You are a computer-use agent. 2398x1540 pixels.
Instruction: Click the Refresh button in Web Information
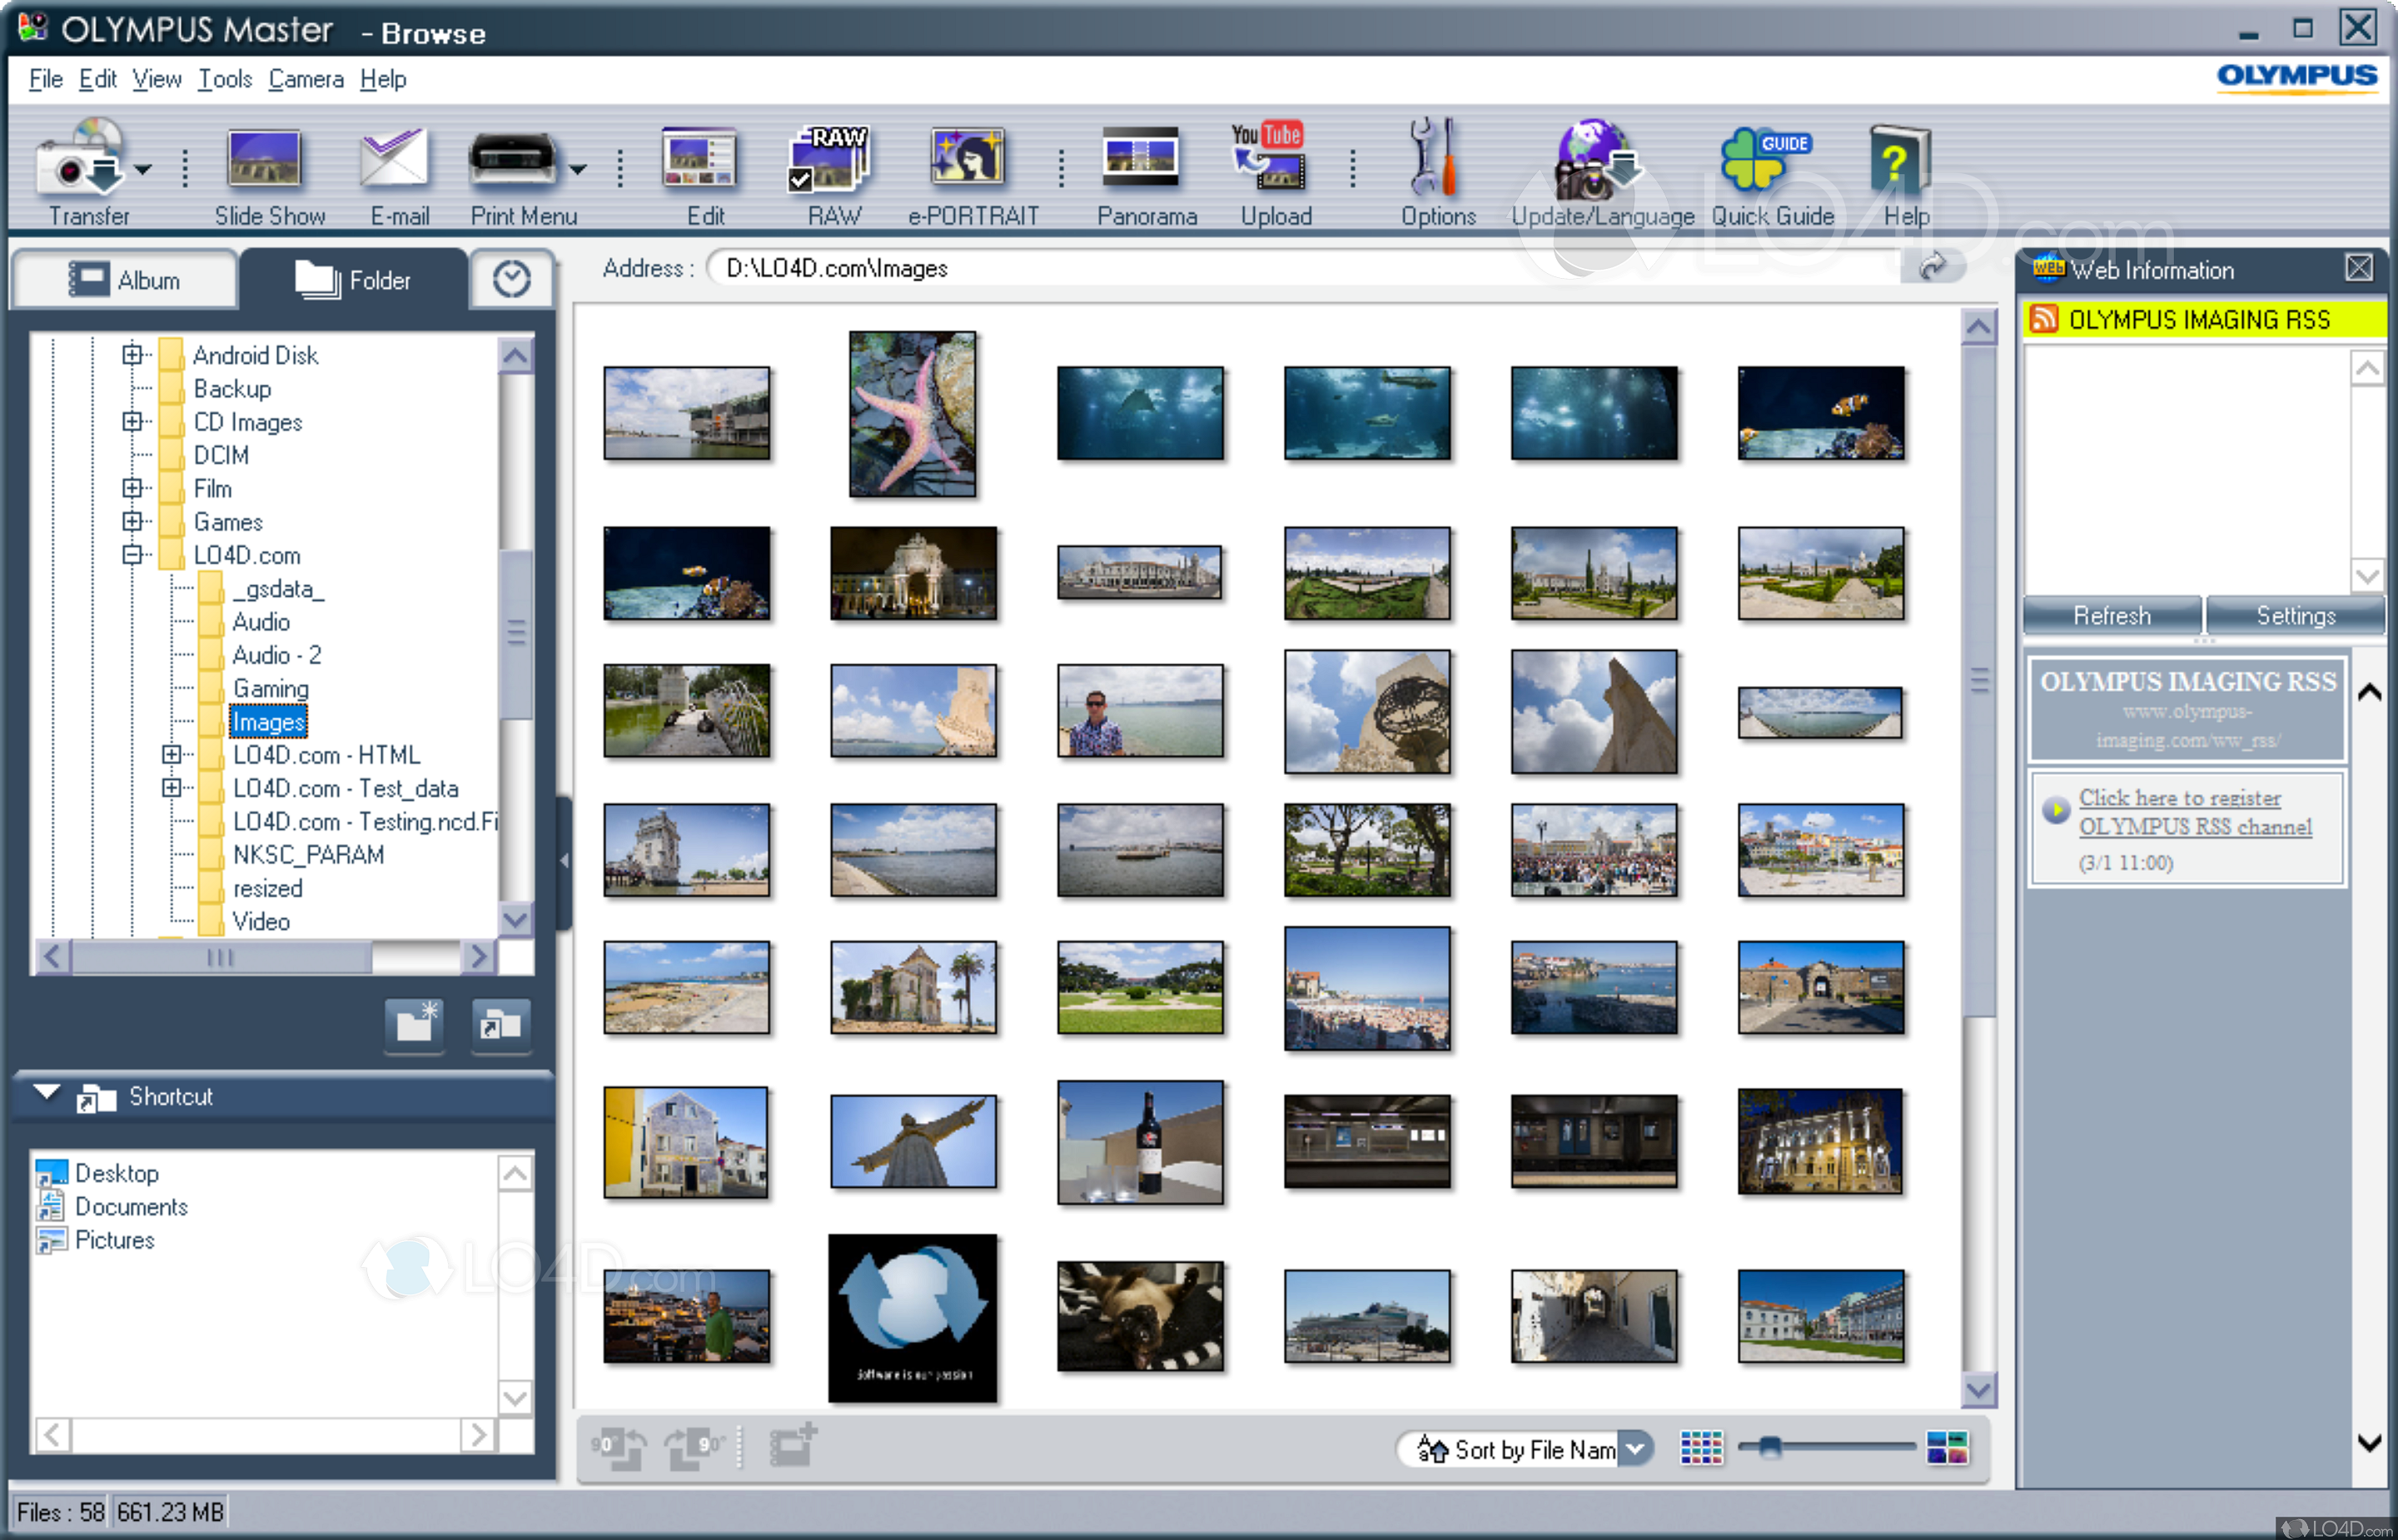point(2111,615)
